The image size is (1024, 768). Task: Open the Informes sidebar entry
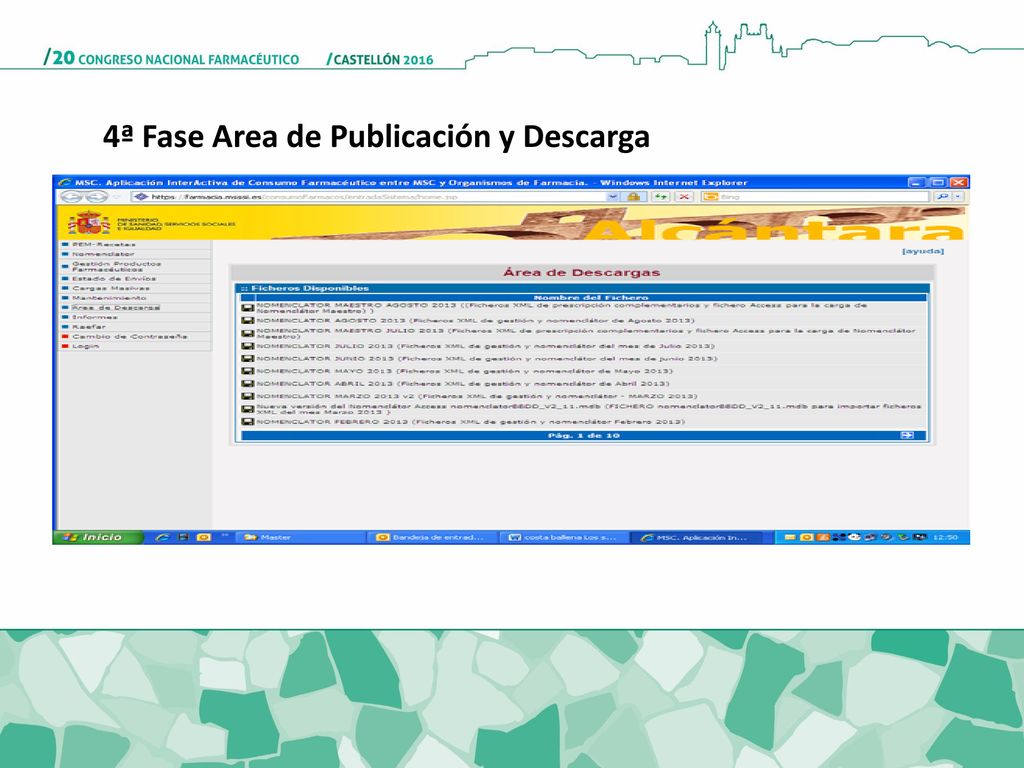click(95, 317)
